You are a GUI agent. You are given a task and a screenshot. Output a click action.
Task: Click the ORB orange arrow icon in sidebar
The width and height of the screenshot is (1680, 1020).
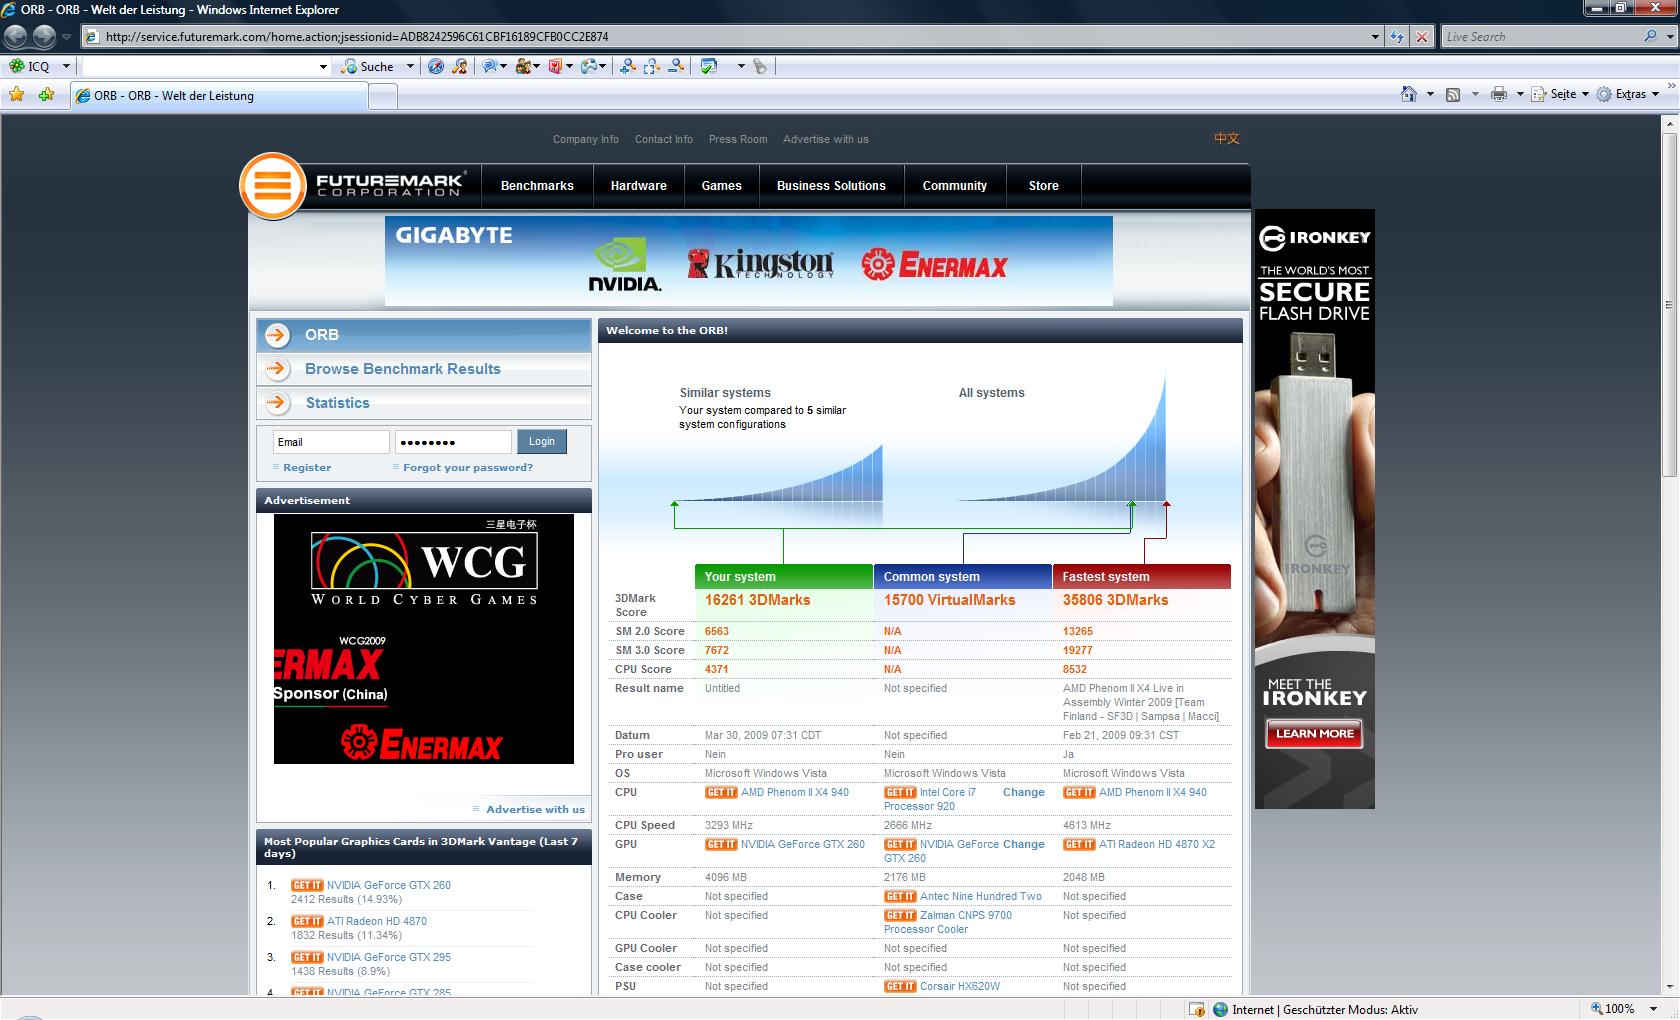coord(277,335)
